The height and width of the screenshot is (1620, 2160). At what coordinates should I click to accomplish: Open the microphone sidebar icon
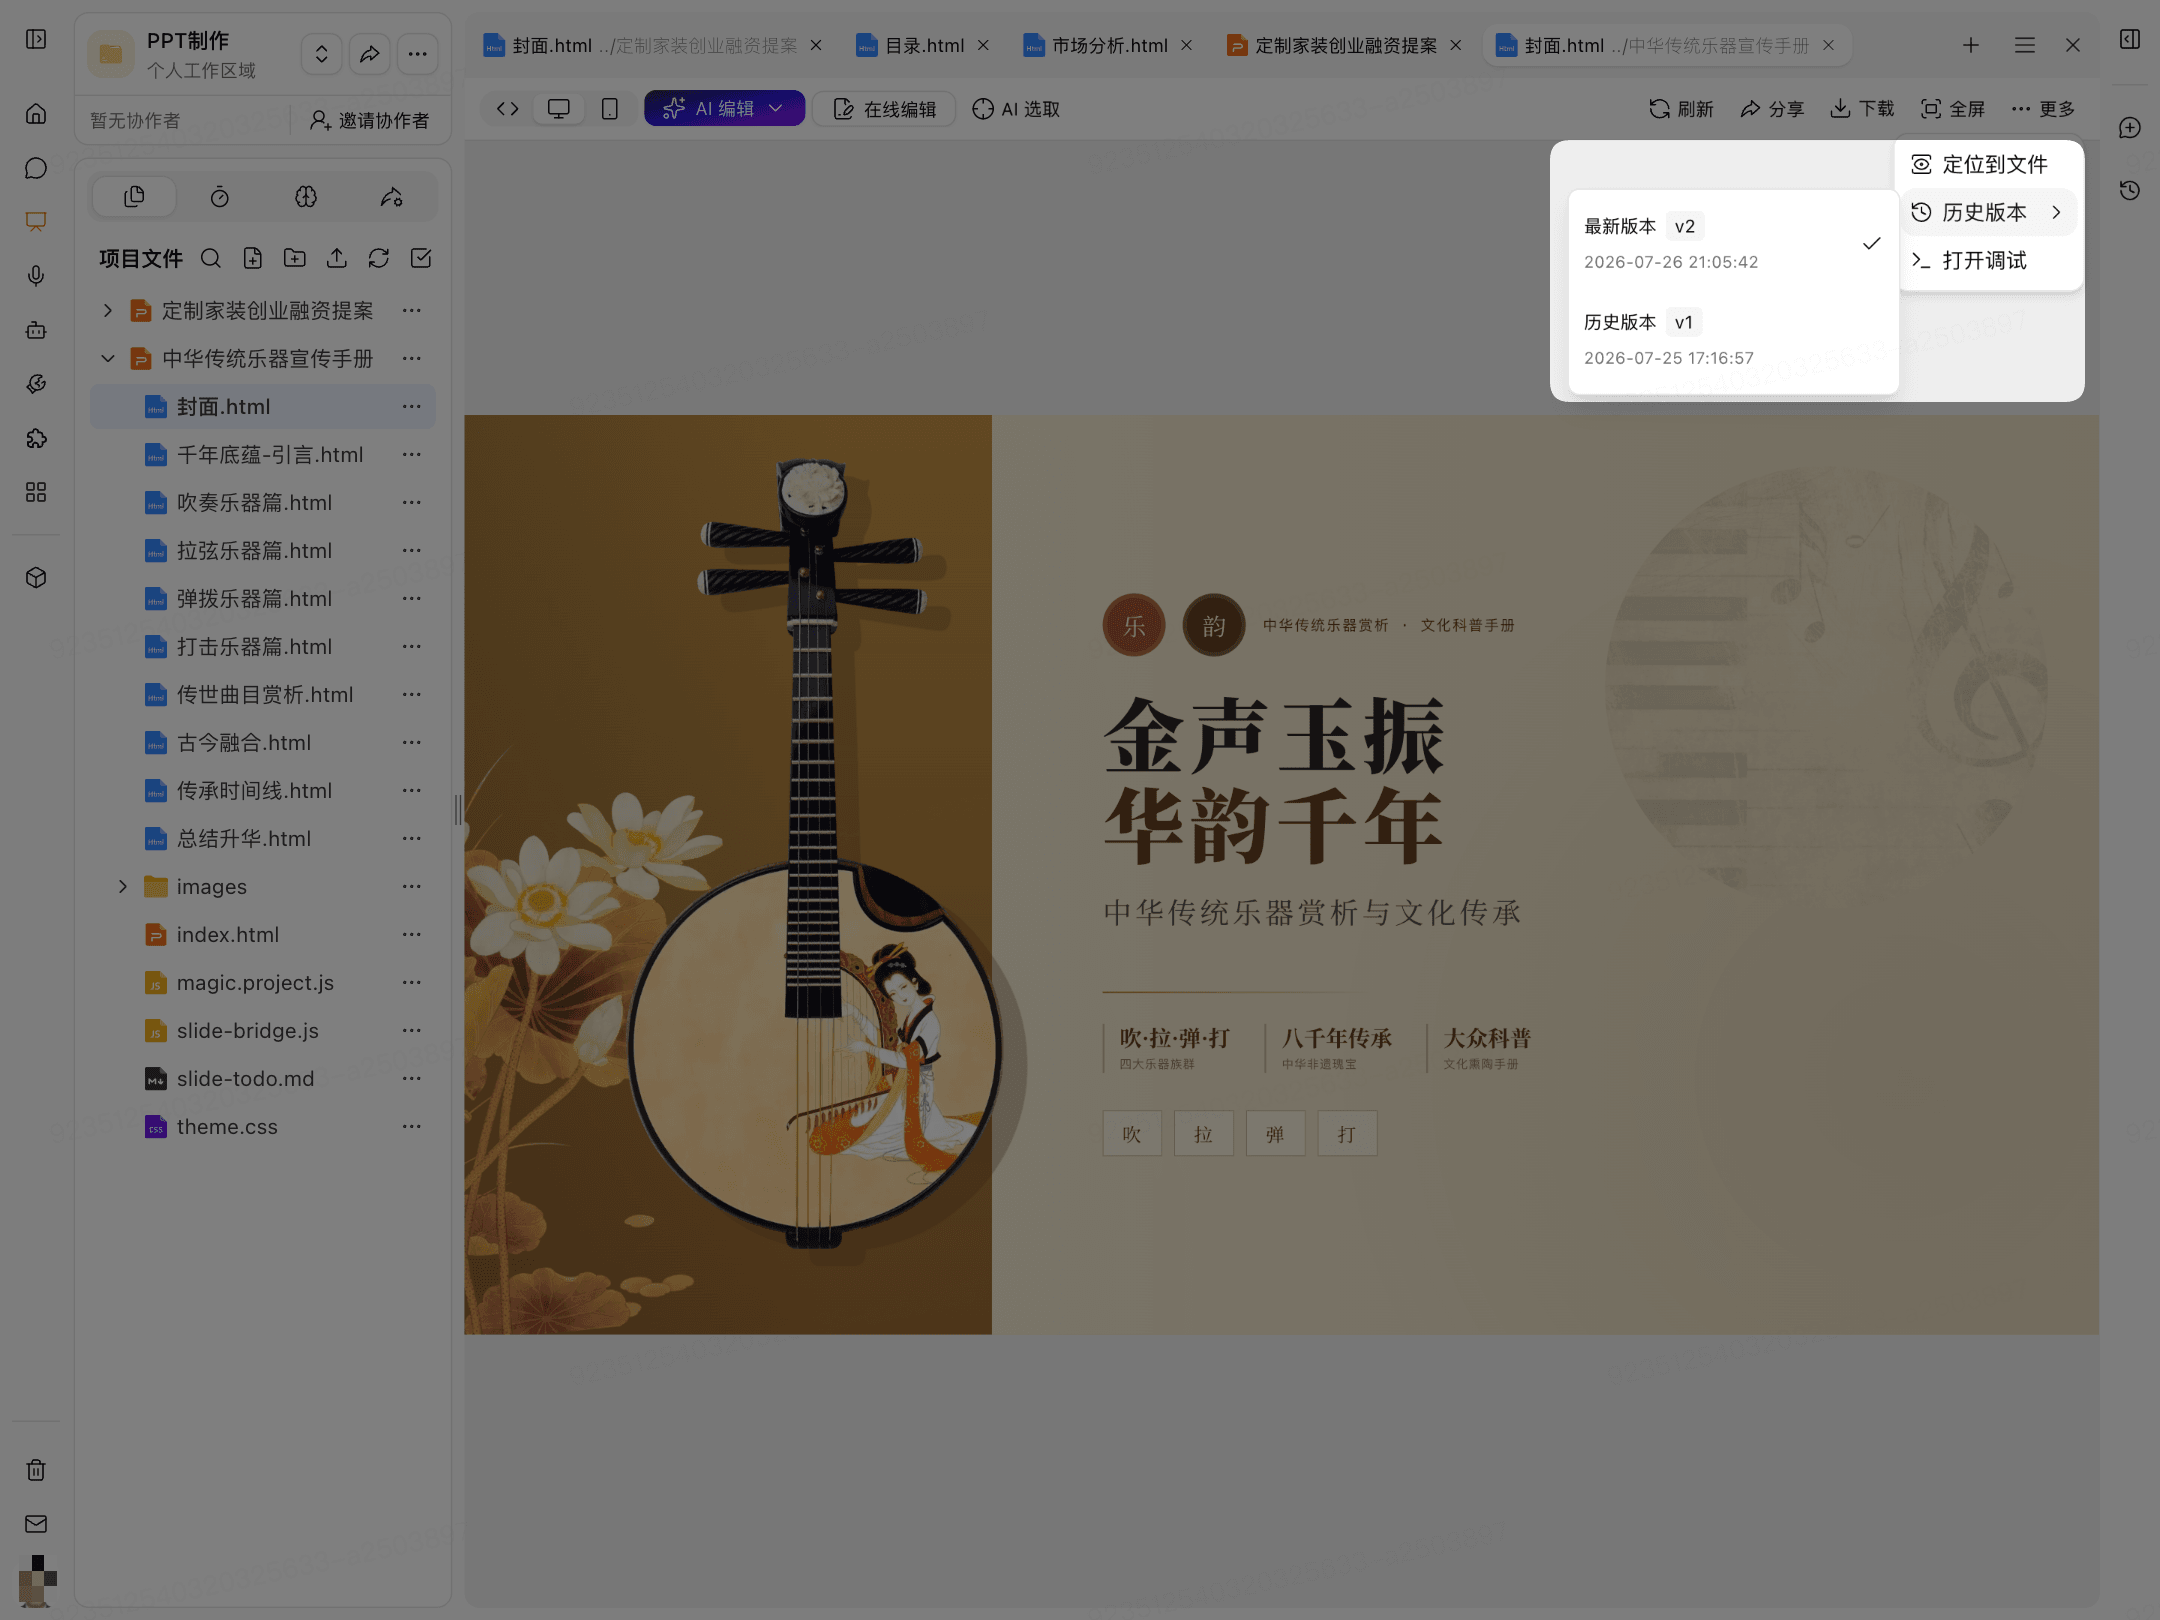click(x=36, y=276)
